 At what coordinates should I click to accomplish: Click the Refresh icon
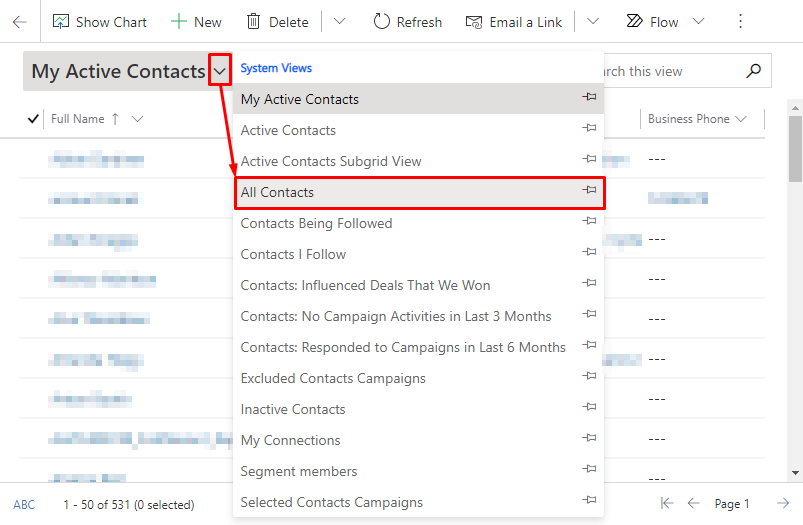pyautogui.click(x=382, y=22)
